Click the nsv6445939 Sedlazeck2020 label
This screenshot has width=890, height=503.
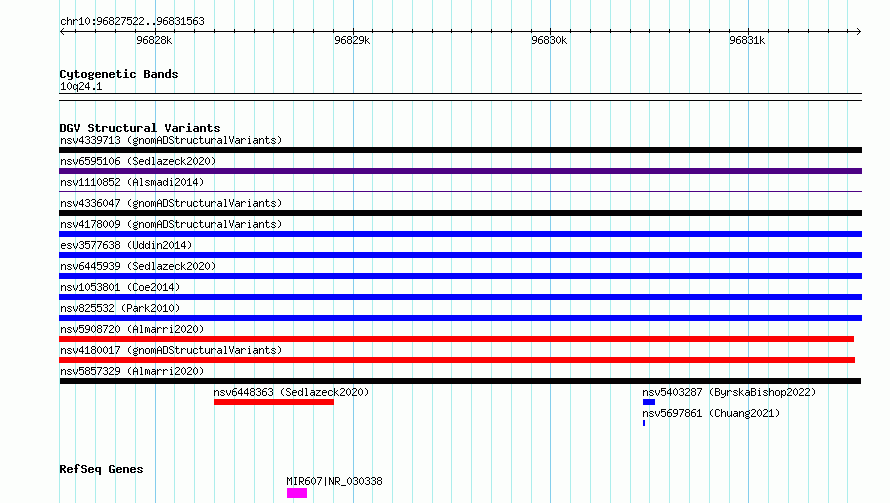138,266
